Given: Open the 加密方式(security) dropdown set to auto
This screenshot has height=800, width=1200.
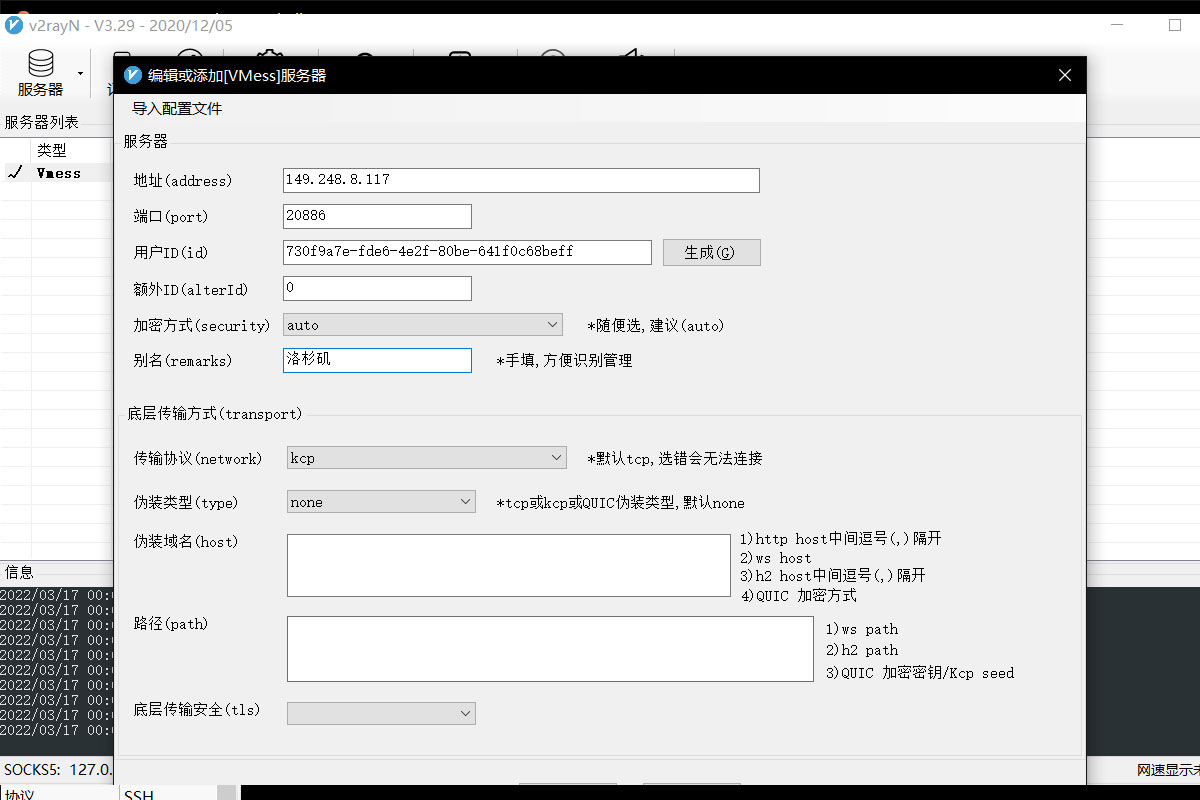Looking at the screenshot, I should pos(423,325).
